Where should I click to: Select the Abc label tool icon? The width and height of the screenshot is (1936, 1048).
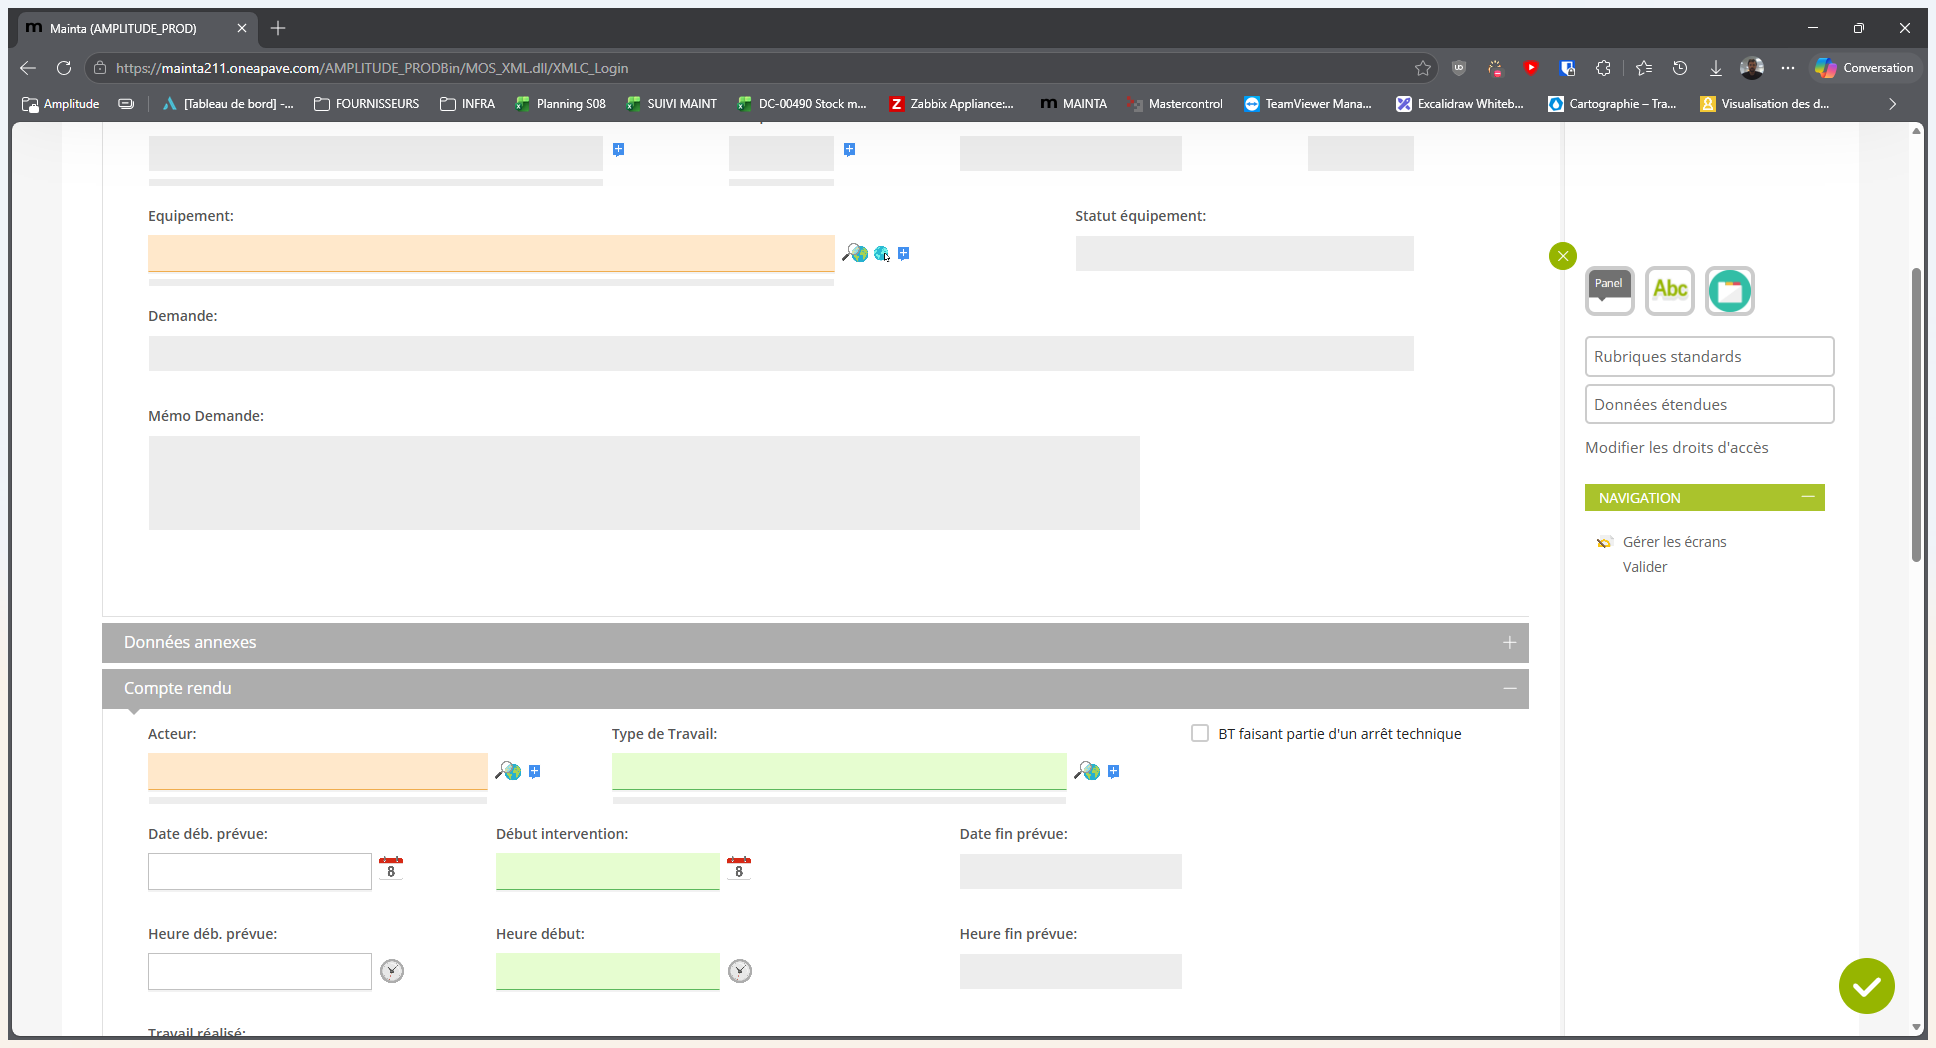1670,291
